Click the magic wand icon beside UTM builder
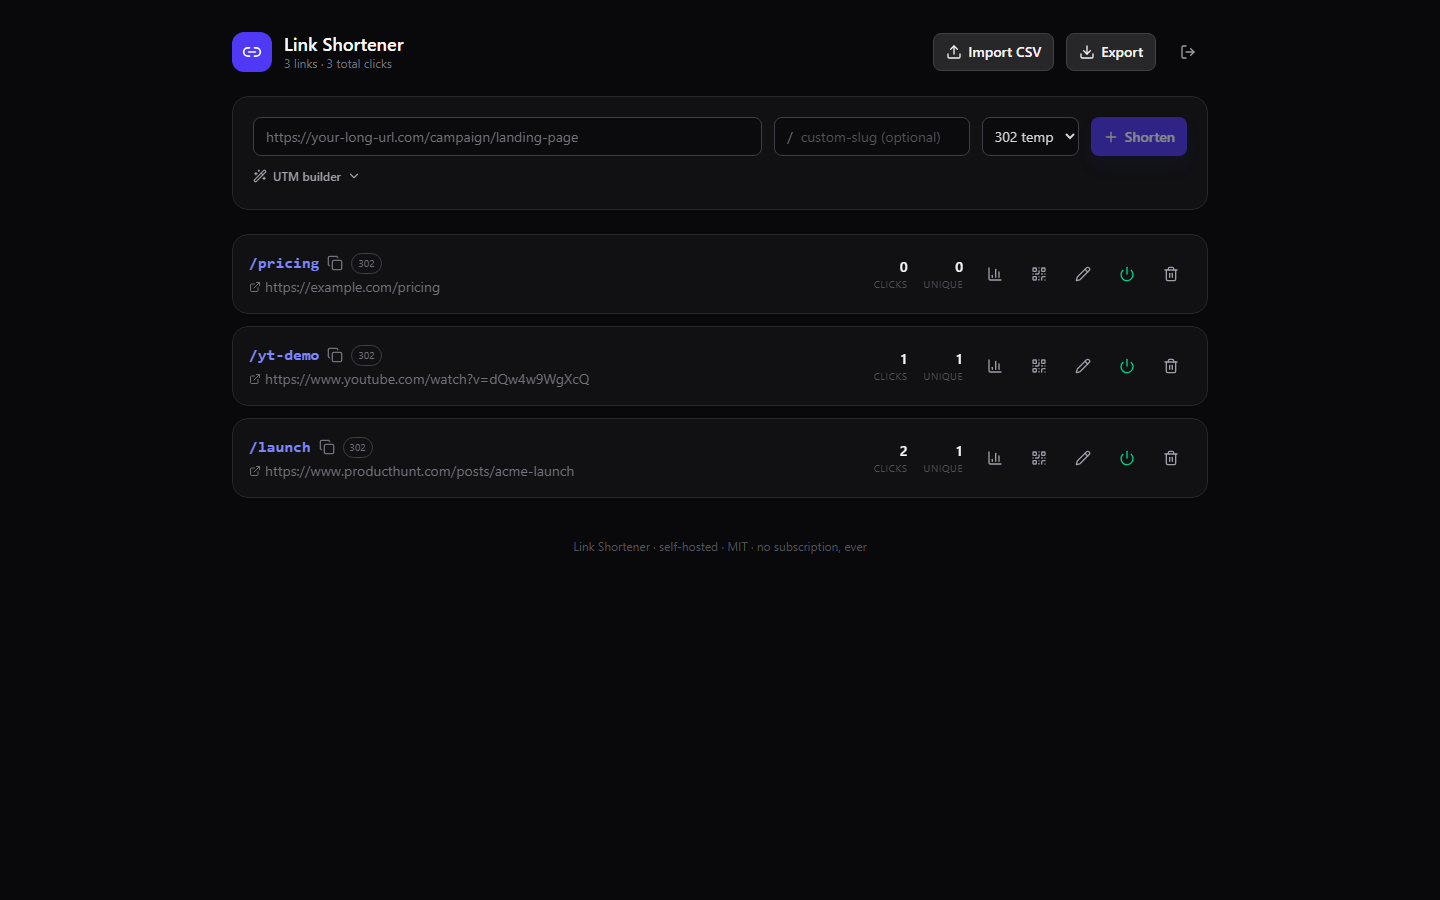 click(x=260, y=176)
